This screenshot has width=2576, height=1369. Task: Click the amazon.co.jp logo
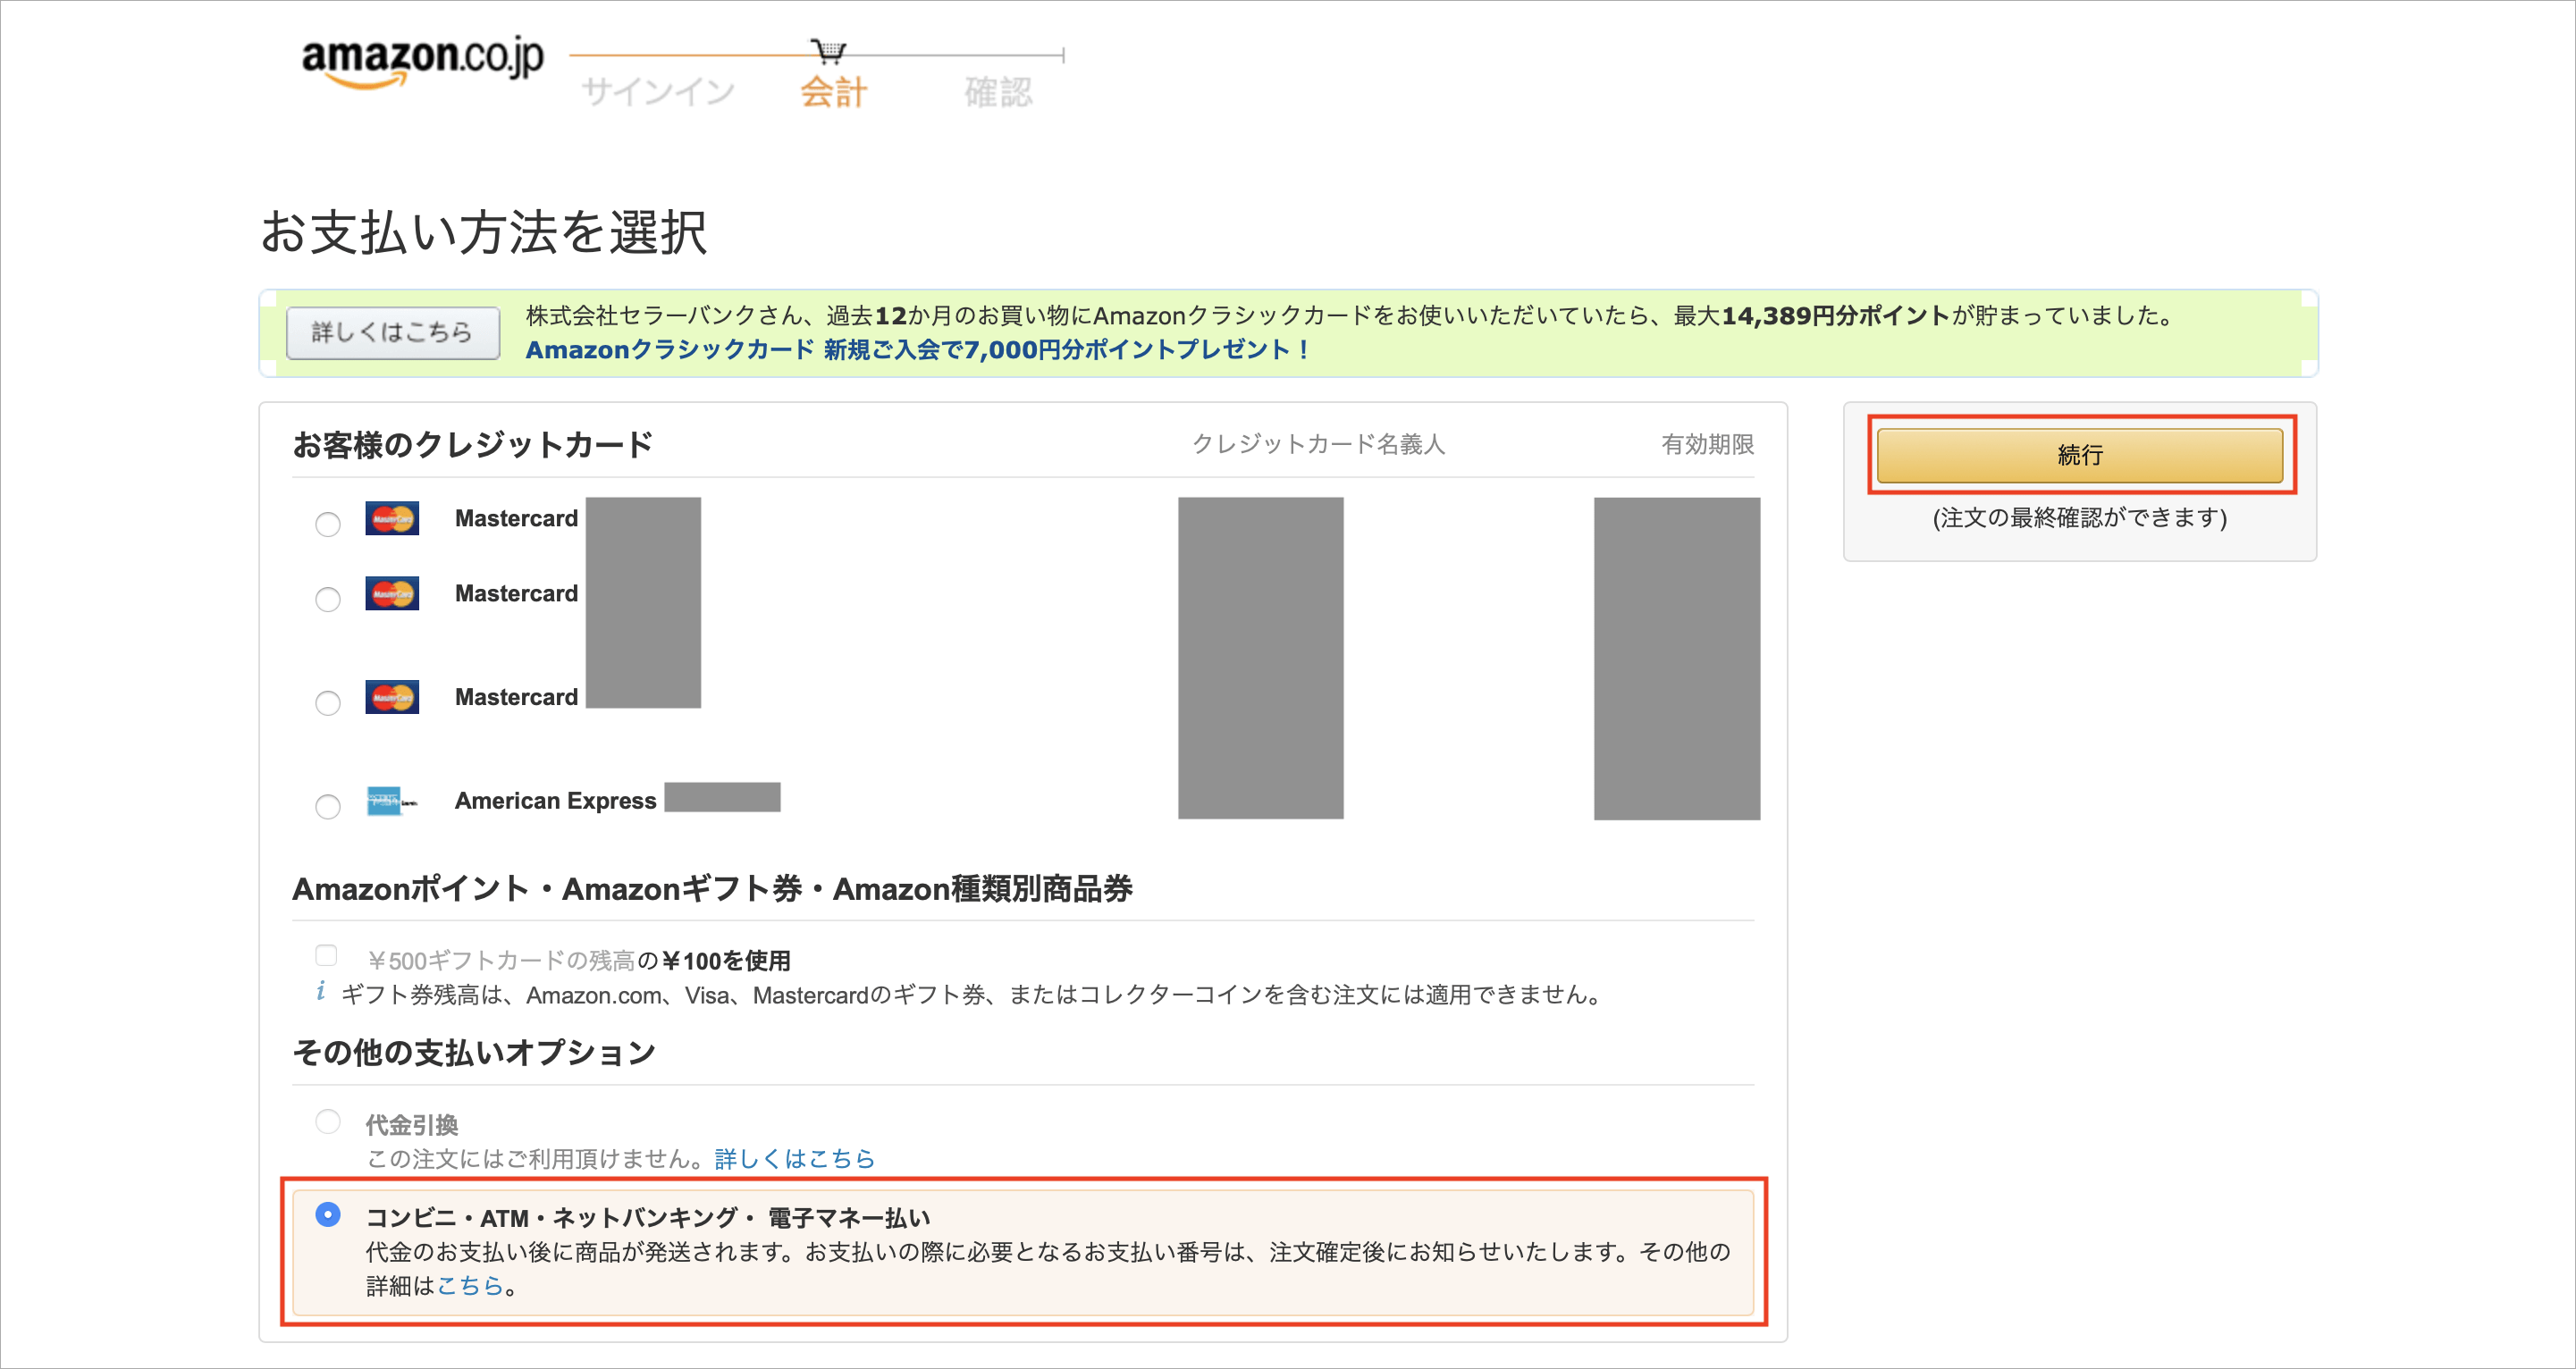point(421,62)
